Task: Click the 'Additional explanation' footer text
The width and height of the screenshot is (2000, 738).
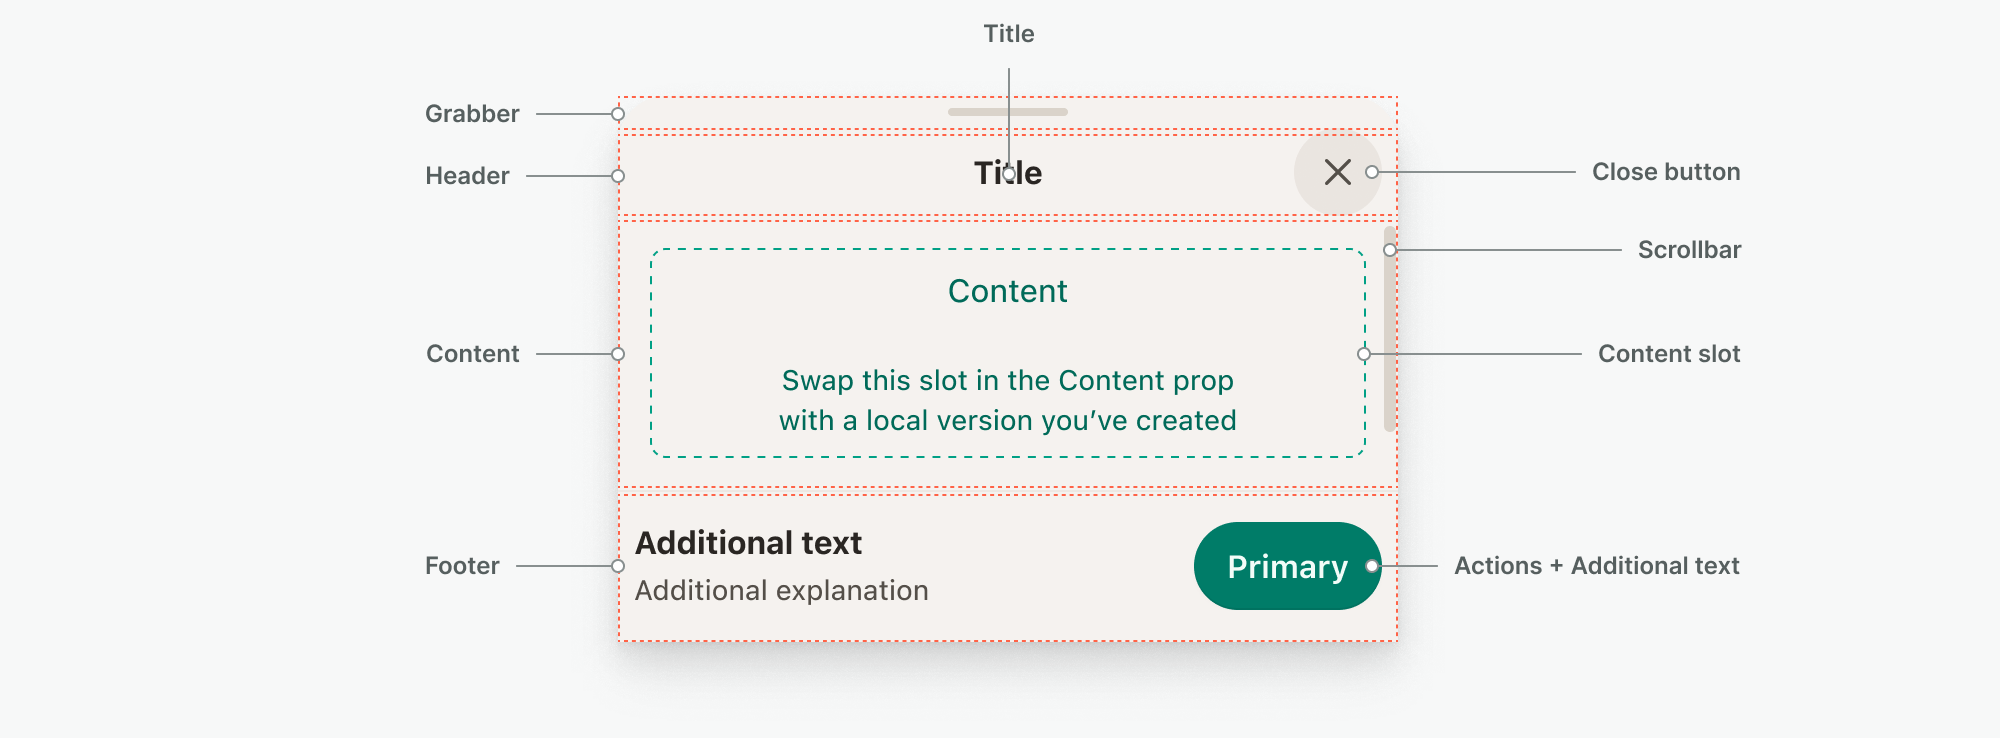Action: (x=781, y=591)
